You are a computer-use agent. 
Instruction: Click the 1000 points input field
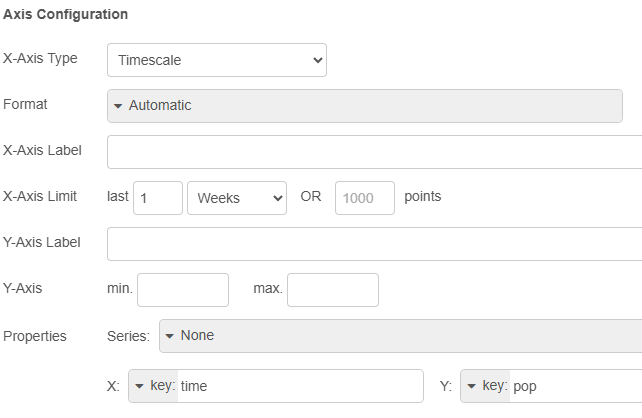pos(364,198)
